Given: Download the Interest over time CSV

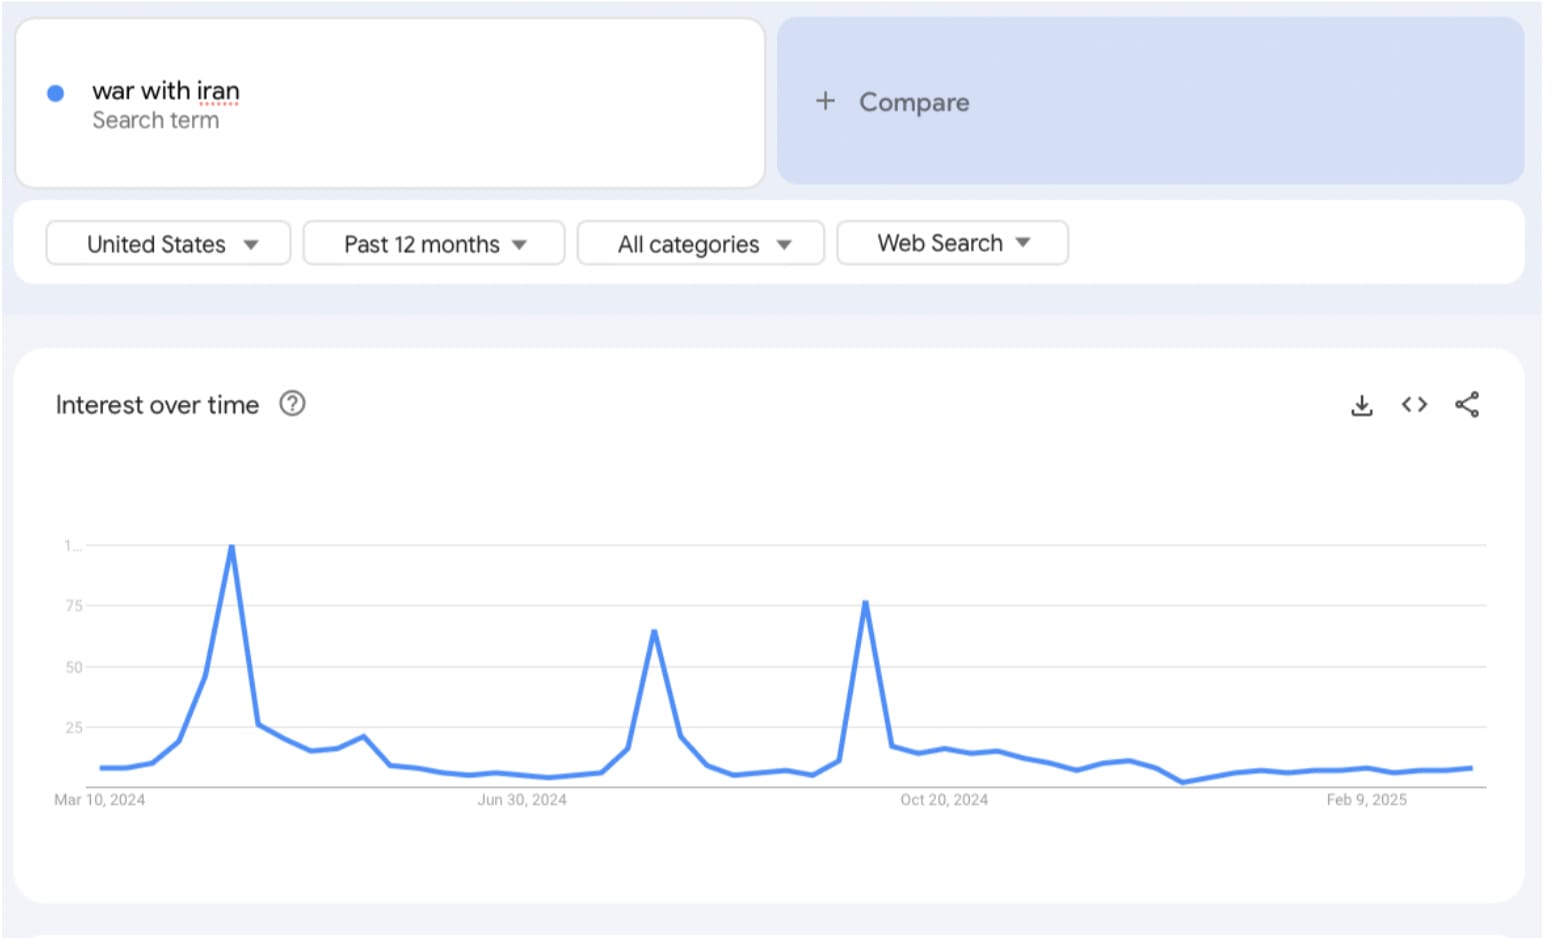Looking at the screenshot, I should pyautogui.click(x=1361, y=405).
